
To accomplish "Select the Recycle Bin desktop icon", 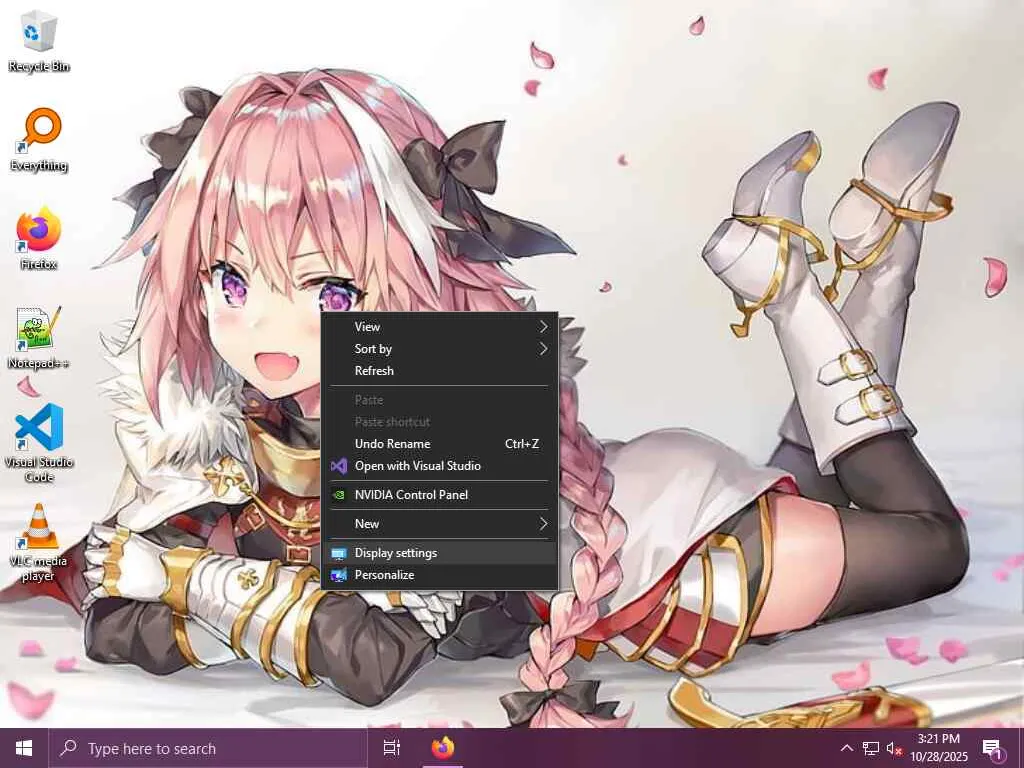I will (x=39, y=42).
